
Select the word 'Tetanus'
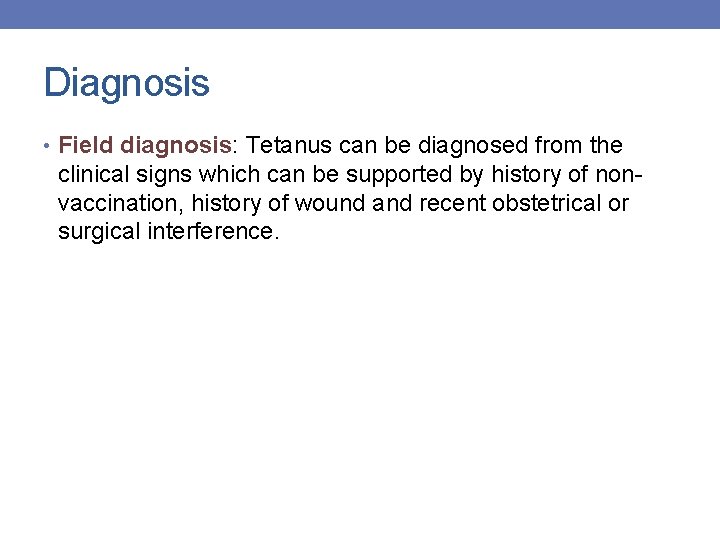[291, 146]
